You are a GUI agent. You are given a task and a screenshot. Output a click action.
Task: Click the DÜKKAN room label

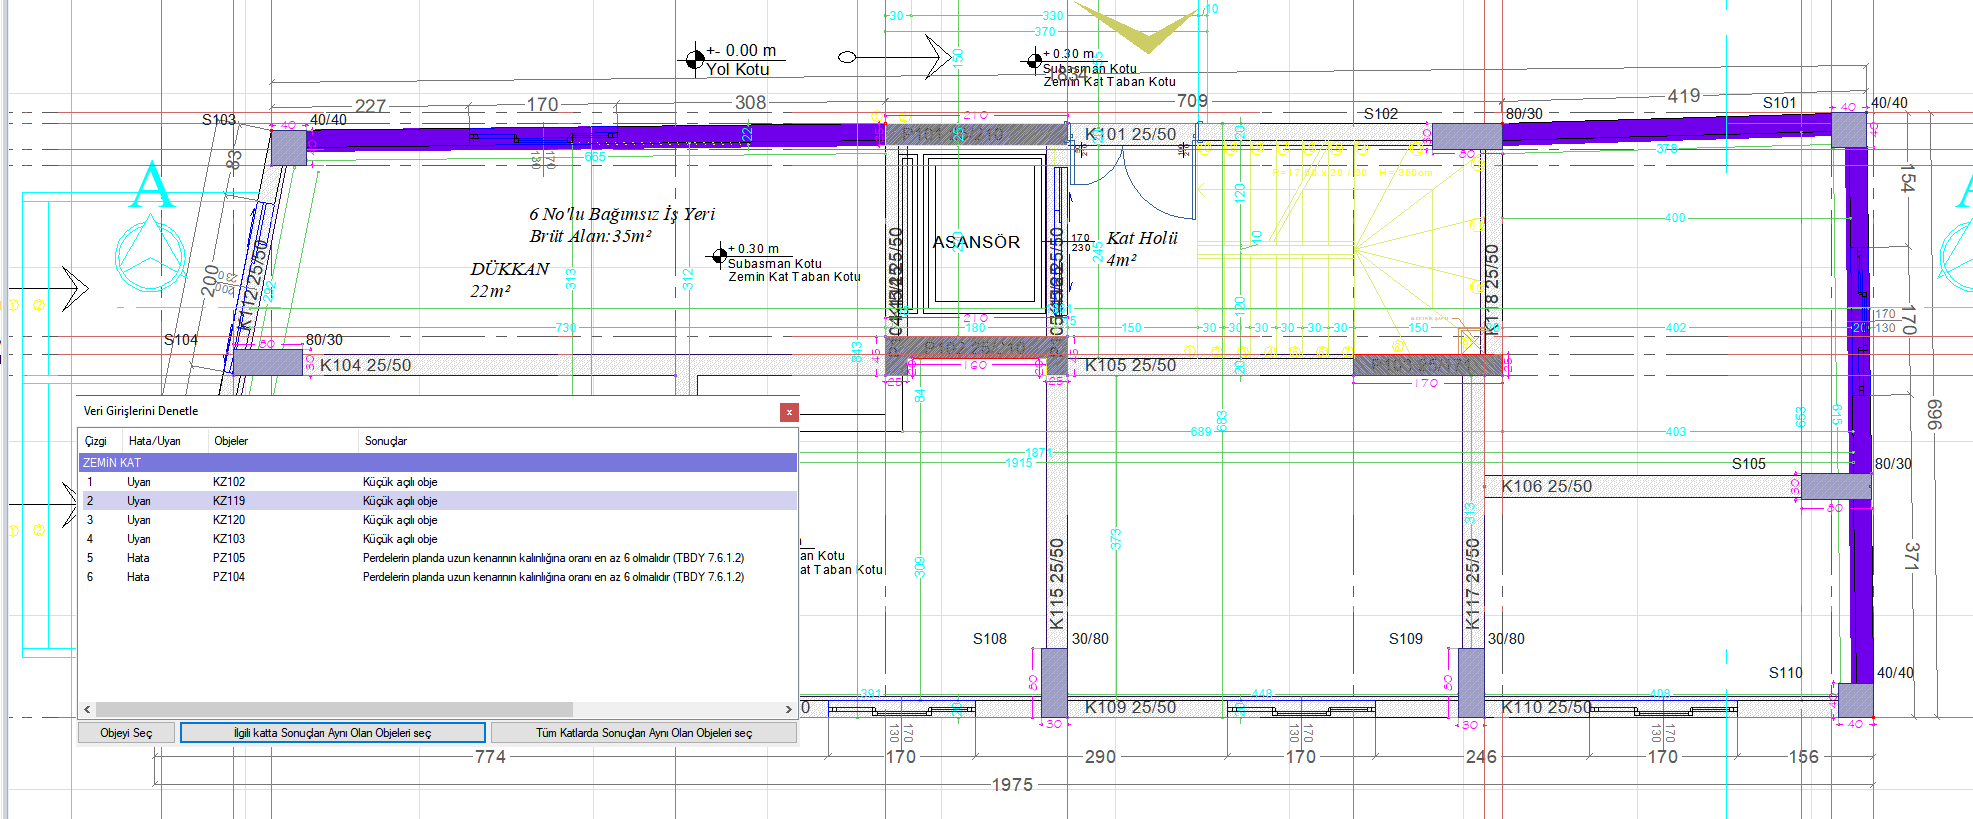pyautogui.click(x=510, y=269)
